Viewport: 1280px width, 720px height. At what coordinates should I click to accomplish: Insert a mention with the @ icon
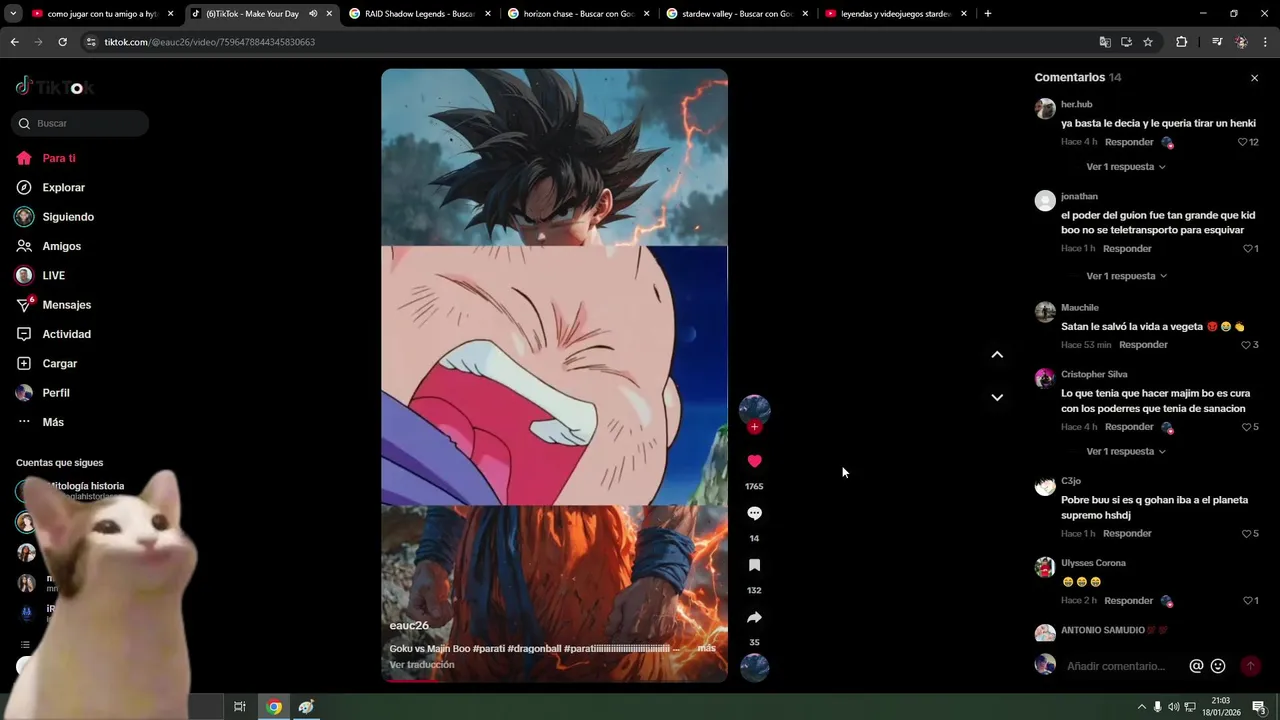tap(1196, 666)
